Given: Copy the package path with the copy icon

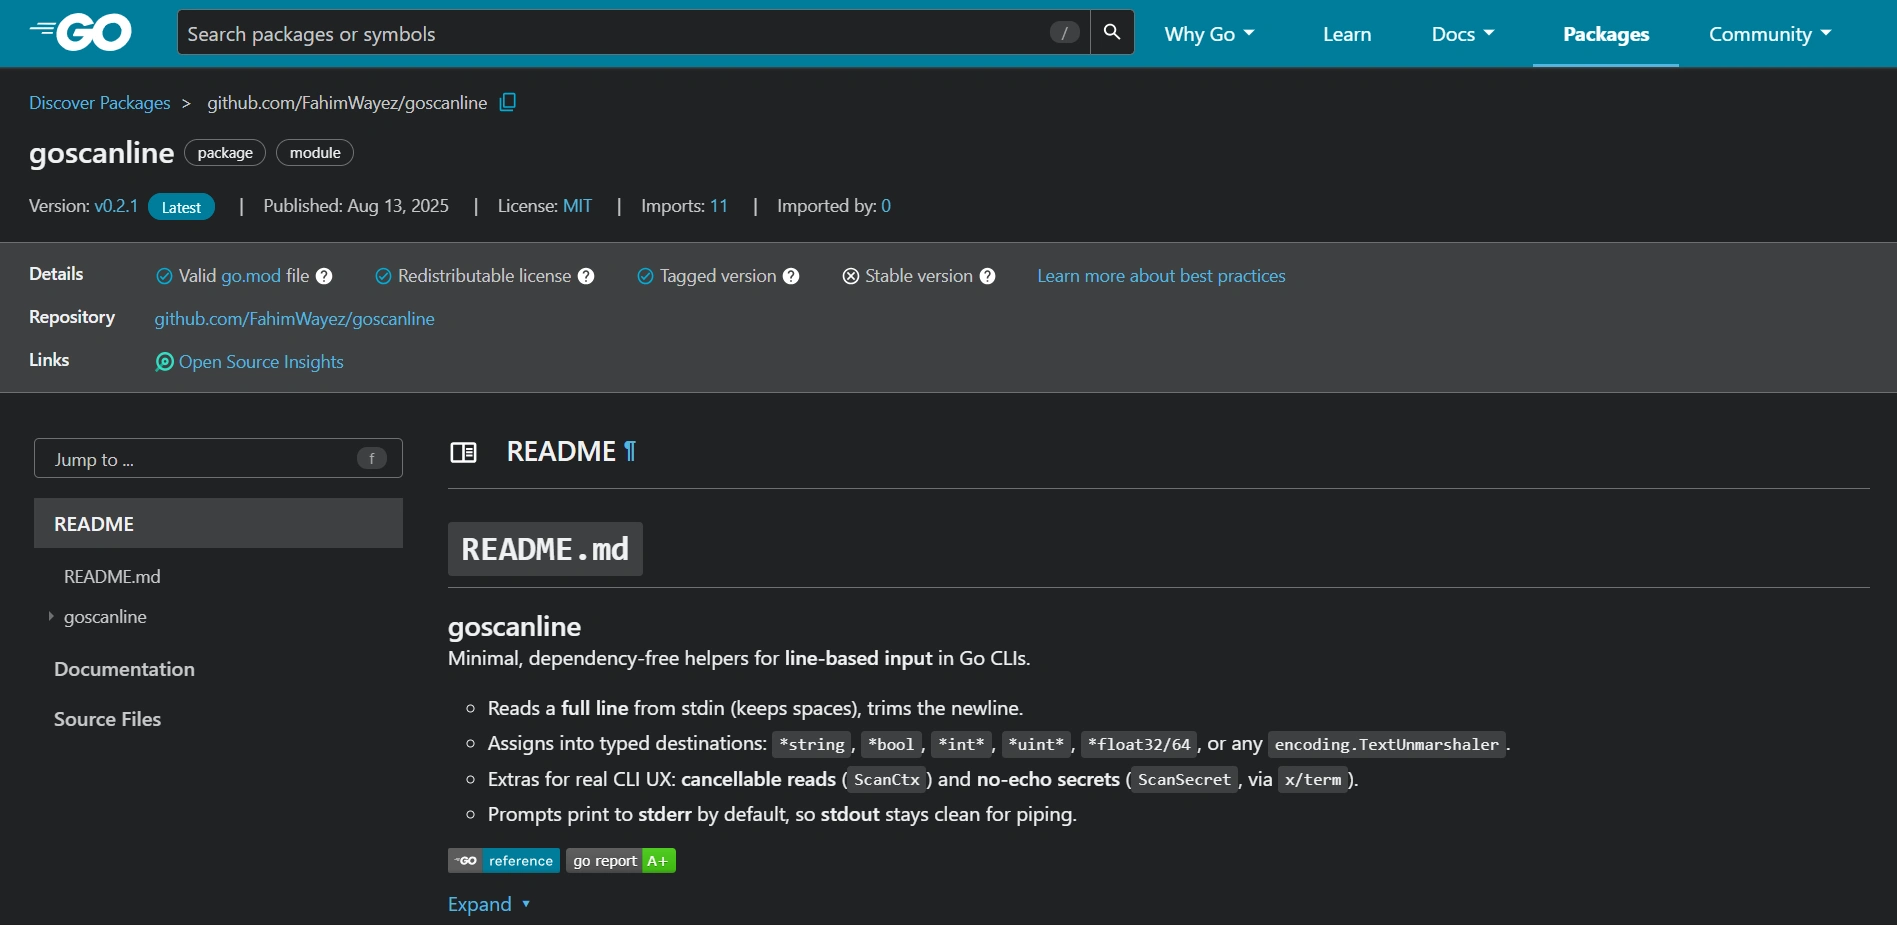Looking at the screenshot, I should click(x=508, y=102).
